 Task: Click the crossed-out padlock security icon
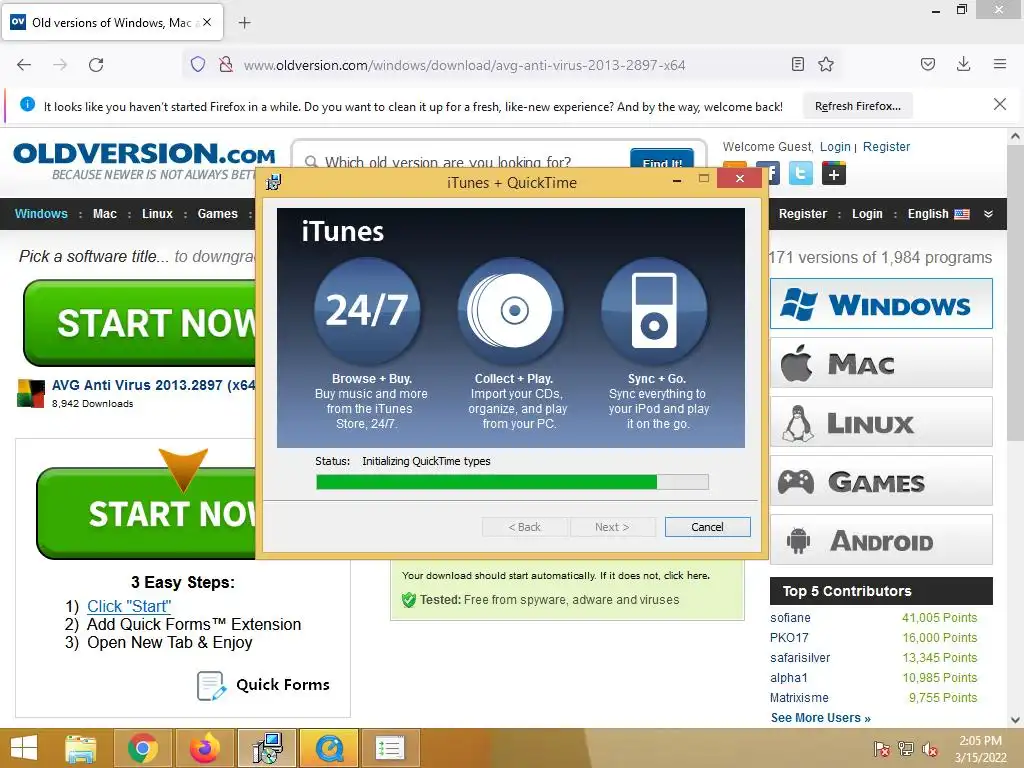tap(226, 64)
